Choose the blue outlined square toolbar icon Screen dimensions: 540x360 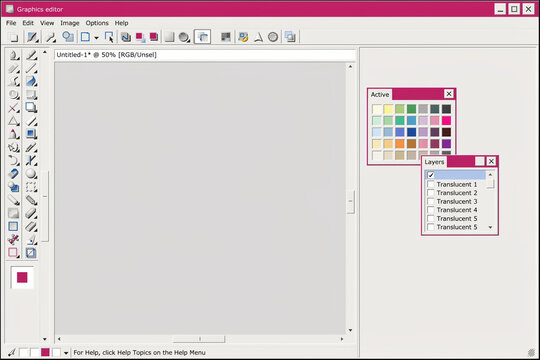point(85,37)
